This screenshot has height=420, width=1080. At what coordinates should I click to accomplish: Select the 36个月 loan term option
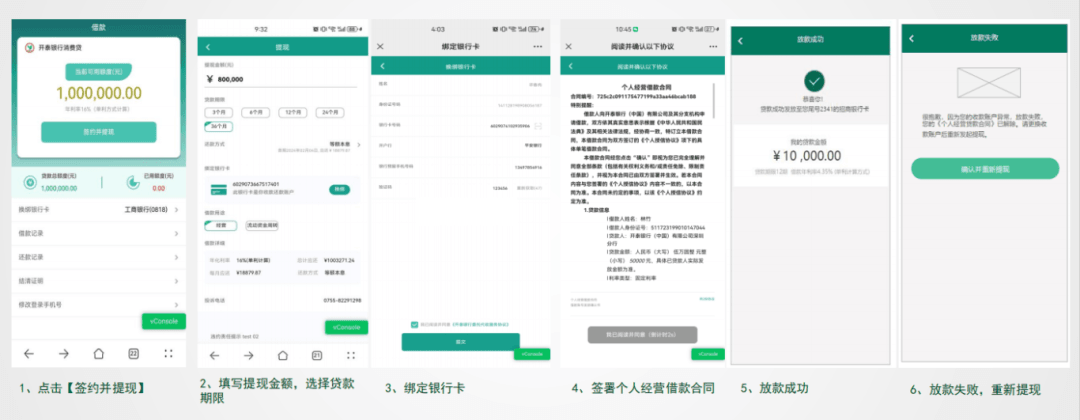(219, 127)
